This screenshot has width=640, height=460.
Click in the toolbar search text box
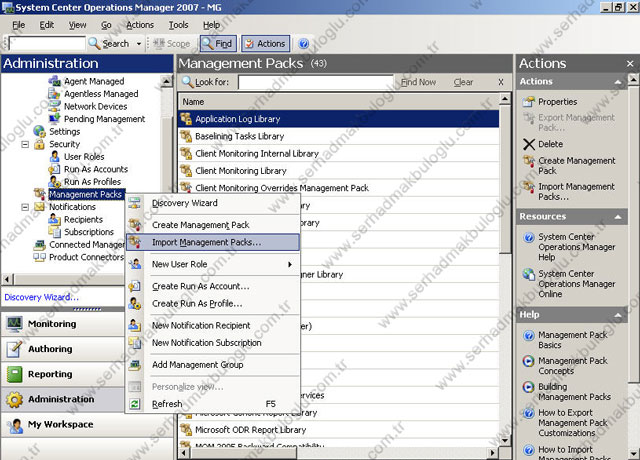pyautogui.click(x=47, y=43)
